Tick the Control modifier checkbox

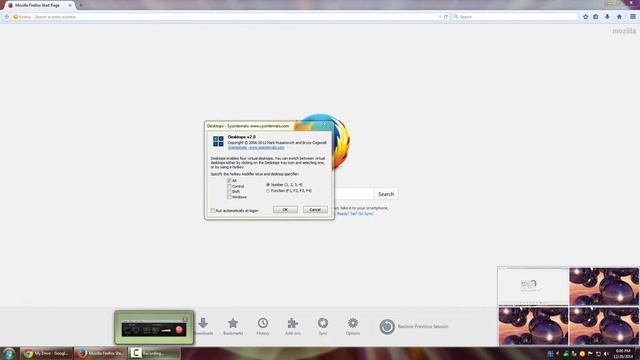point(229,186)
